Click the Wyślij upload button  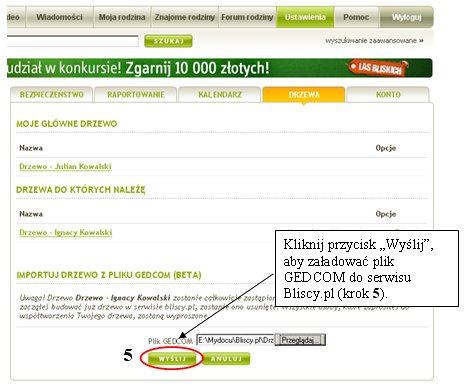(172, 359)
